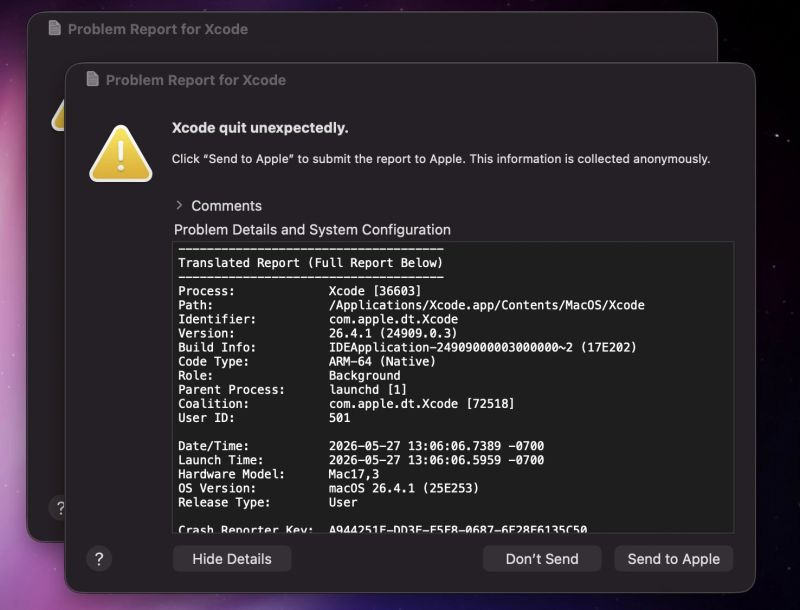Click the OS Version value 'macOS 26.4.1 (25E253)'

[404, 488]
